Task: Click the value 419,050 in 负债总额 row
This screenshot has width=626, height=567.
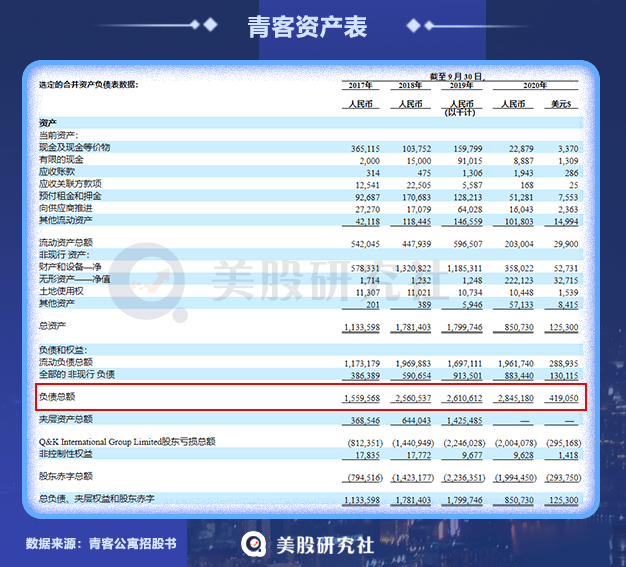Action: point(563,398)
